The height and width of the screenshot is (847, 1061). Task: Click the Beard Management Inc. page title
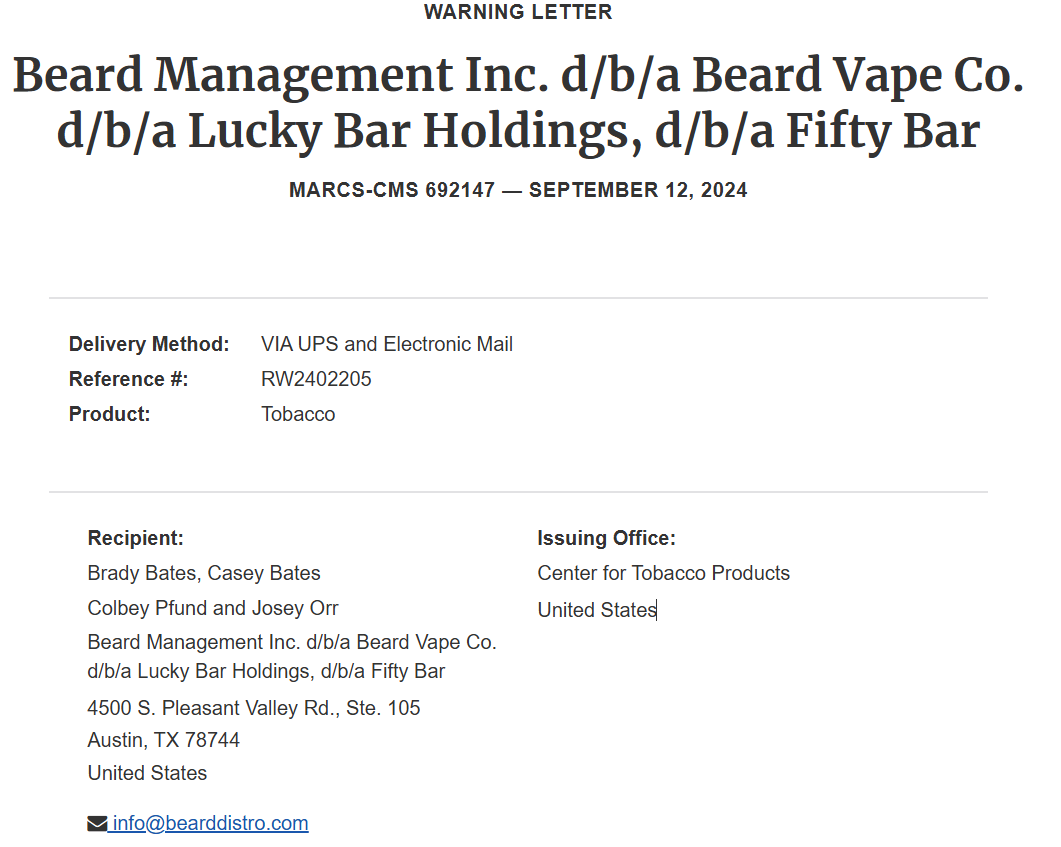[x=518, y=102]
